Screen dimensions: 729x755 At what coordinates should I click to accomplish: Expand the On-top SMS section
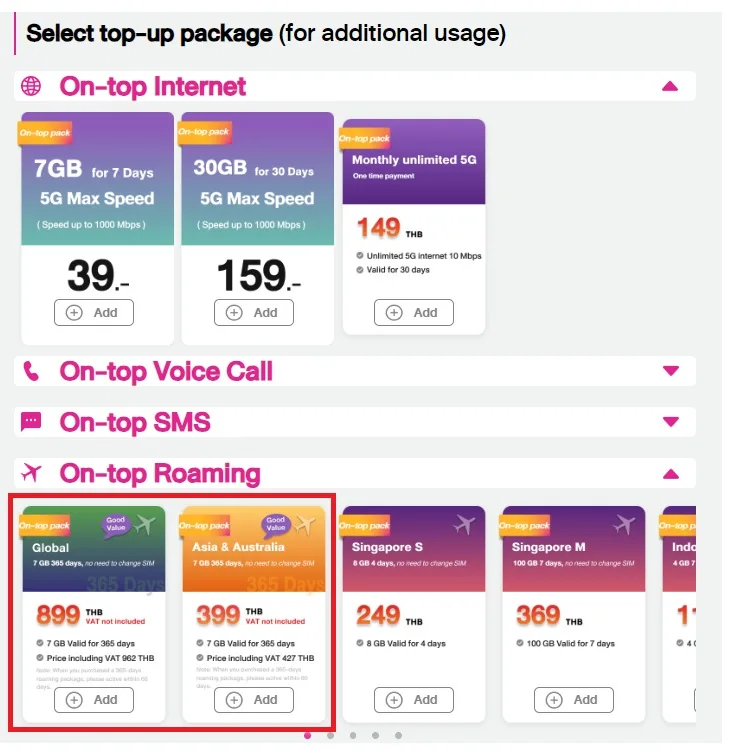[x=671, y=421]
